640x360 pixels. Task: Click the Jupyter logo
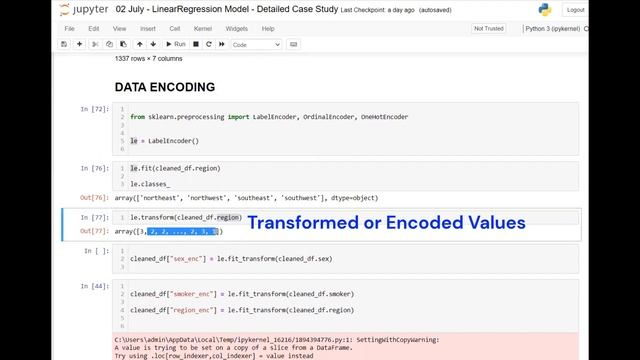(84, 9)
